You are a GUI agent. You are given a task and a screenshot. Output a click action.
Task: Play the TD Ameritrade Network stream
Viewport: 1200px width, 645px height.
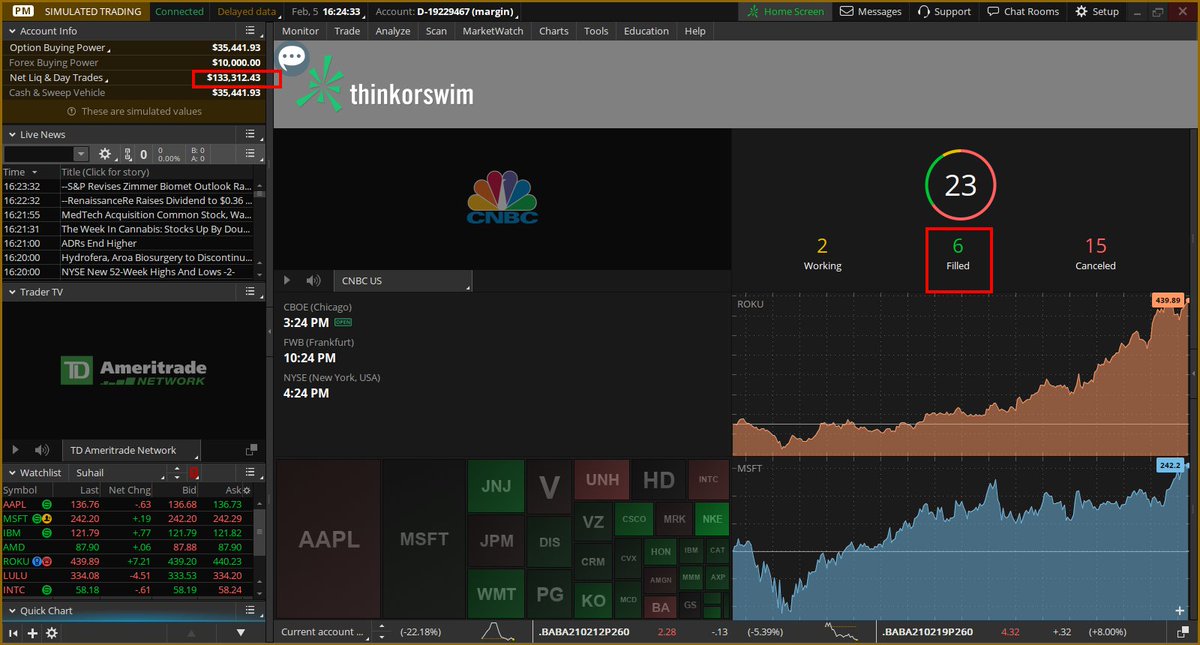[15, 450]
